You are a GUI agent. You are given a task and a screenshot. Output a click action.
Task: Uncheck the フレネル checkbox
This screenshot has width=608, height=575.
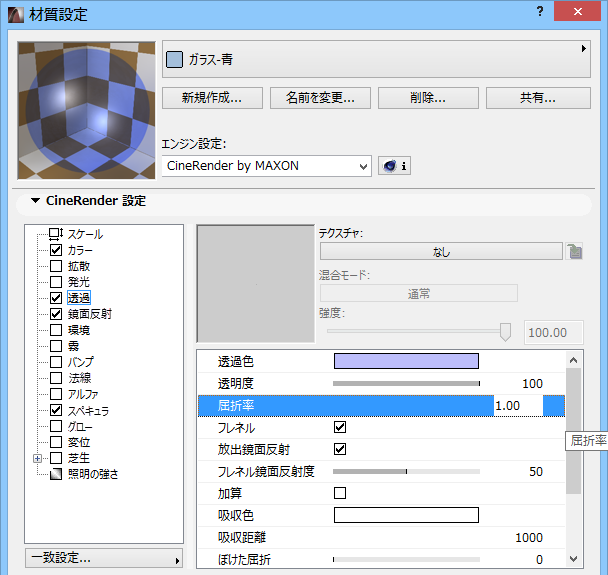click(340, 427)
